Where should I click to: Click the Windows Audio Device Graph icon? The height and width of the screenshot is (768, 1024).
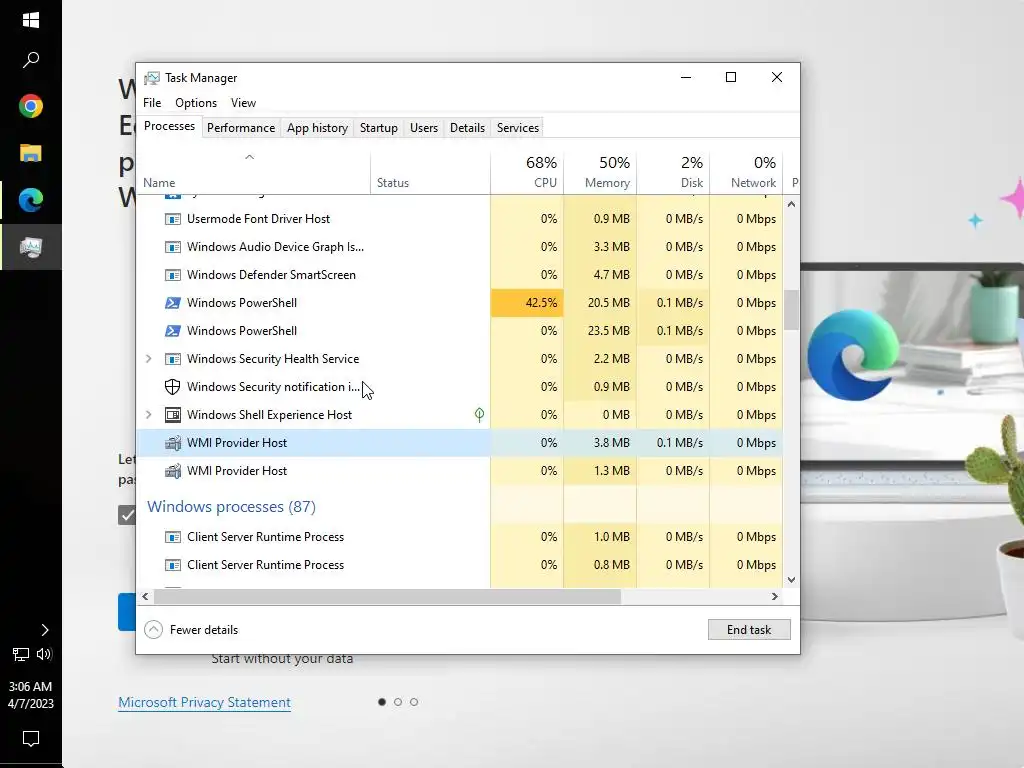tap(172, 247)
